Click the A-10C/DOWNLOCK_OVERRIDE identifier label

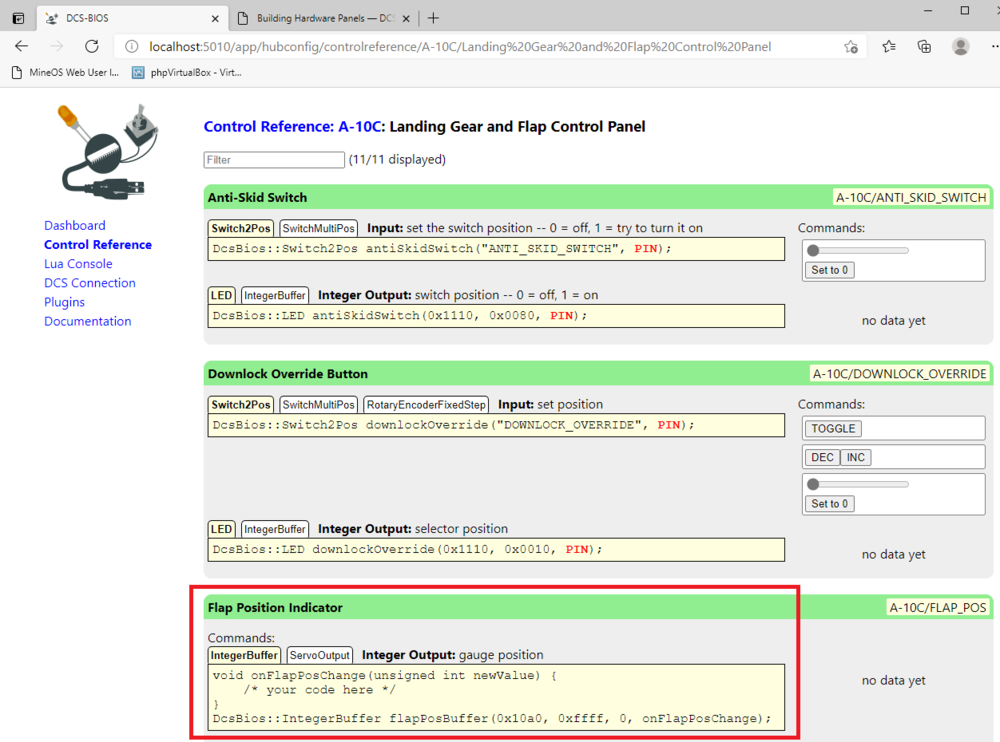click(900, 373)
